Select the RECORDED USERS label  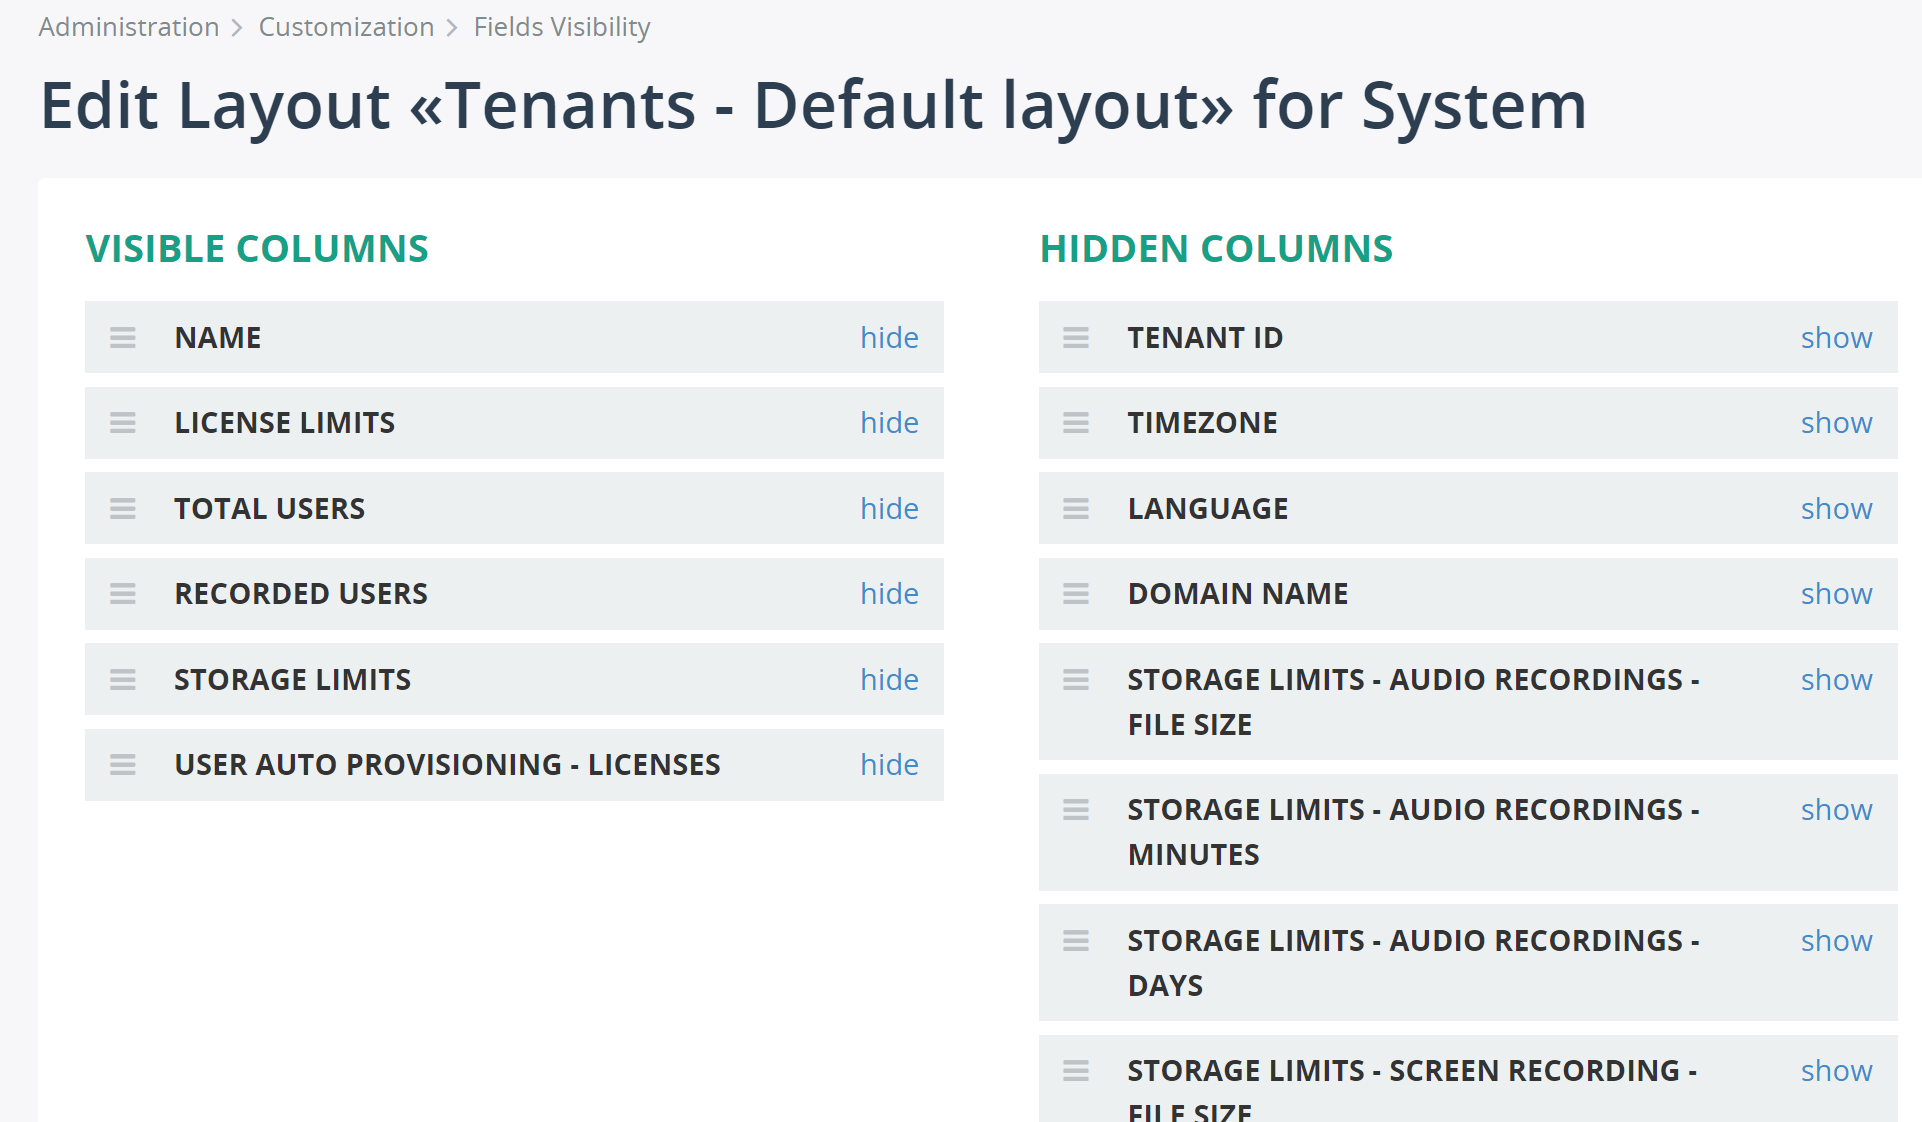(301, 594)
